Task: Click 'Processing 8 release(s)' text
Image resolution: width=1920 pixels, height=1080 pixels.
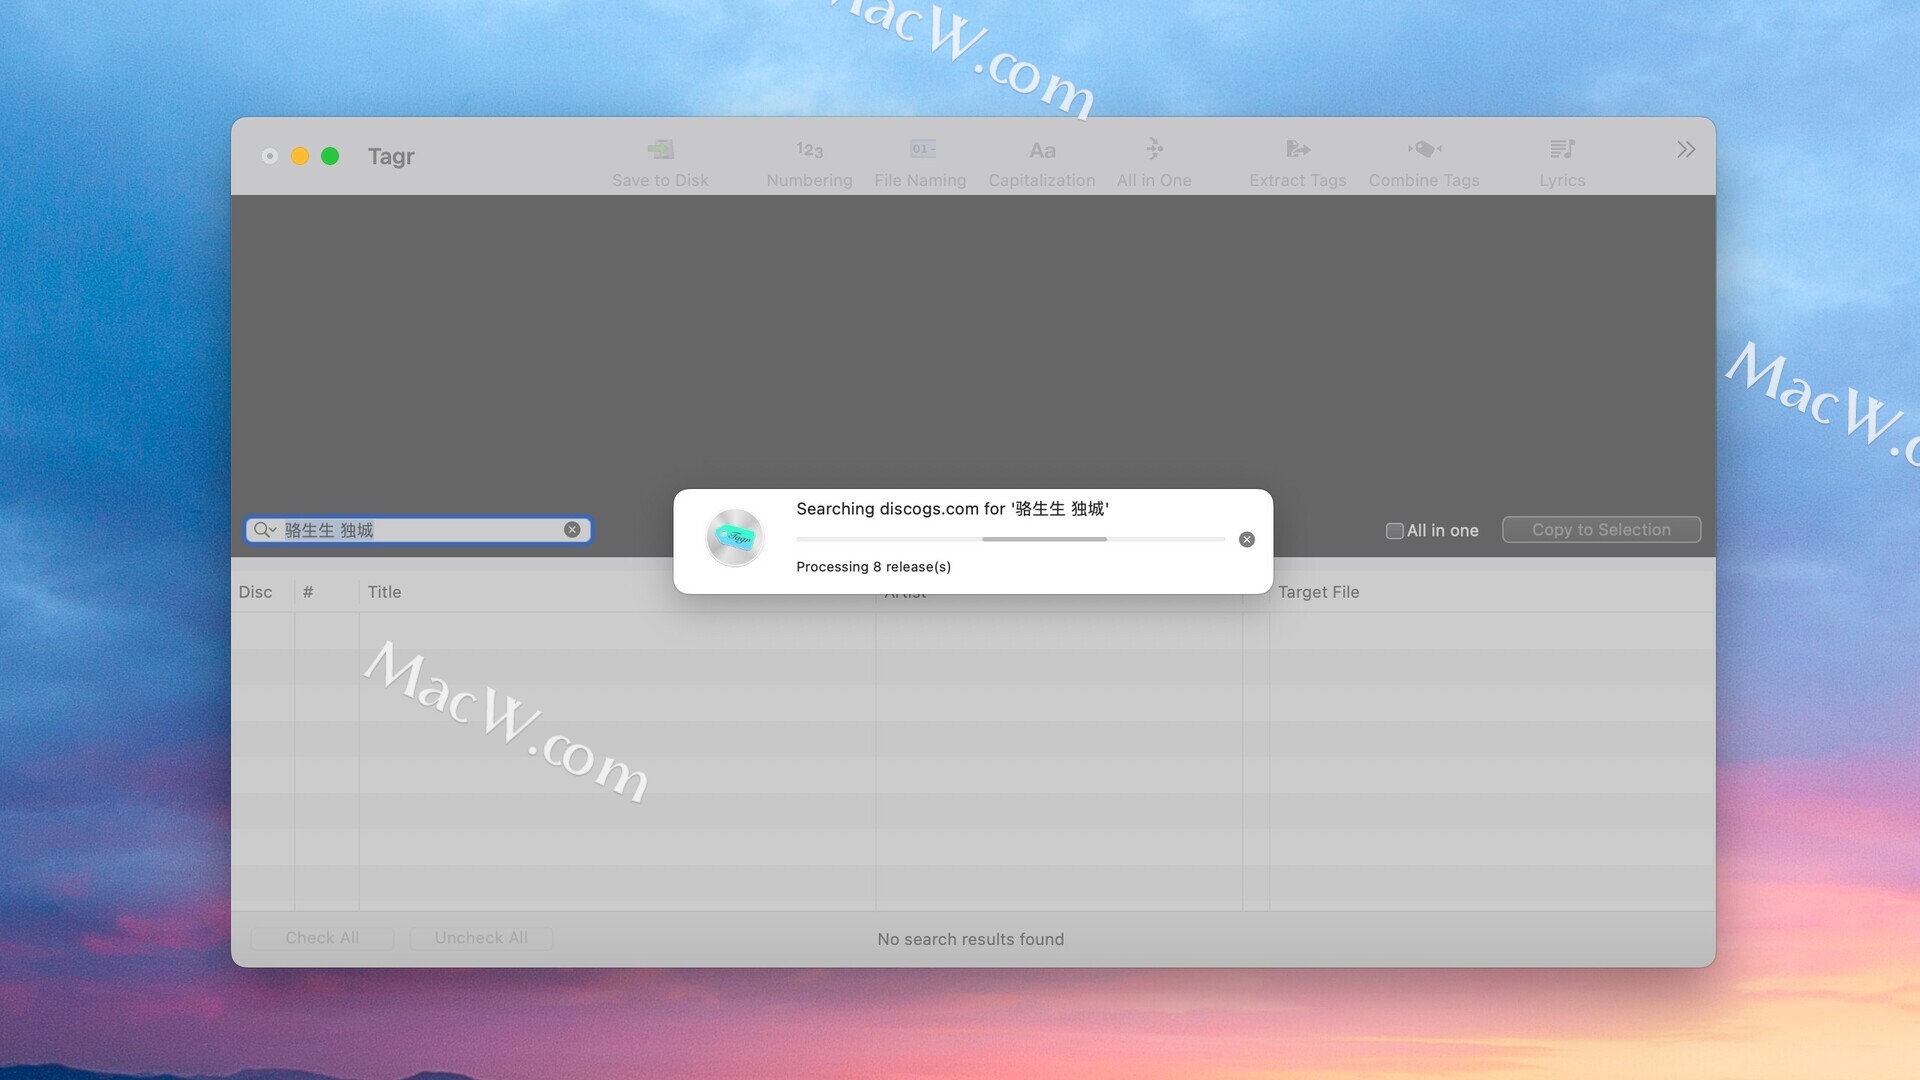Action: (x=873, y=567)
